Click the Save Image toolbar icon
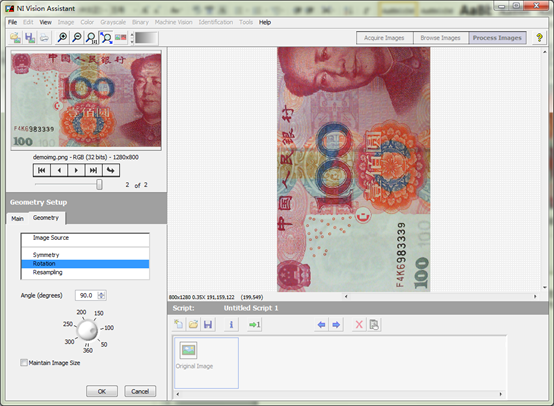The image size is (554, 406). (30, 37)
